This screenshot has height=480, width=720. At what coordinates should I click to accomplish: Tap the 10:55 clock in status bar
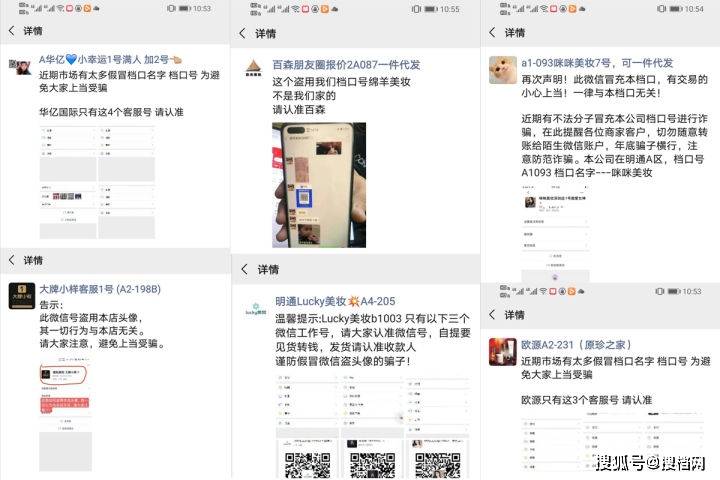click(x=450, y=9)
